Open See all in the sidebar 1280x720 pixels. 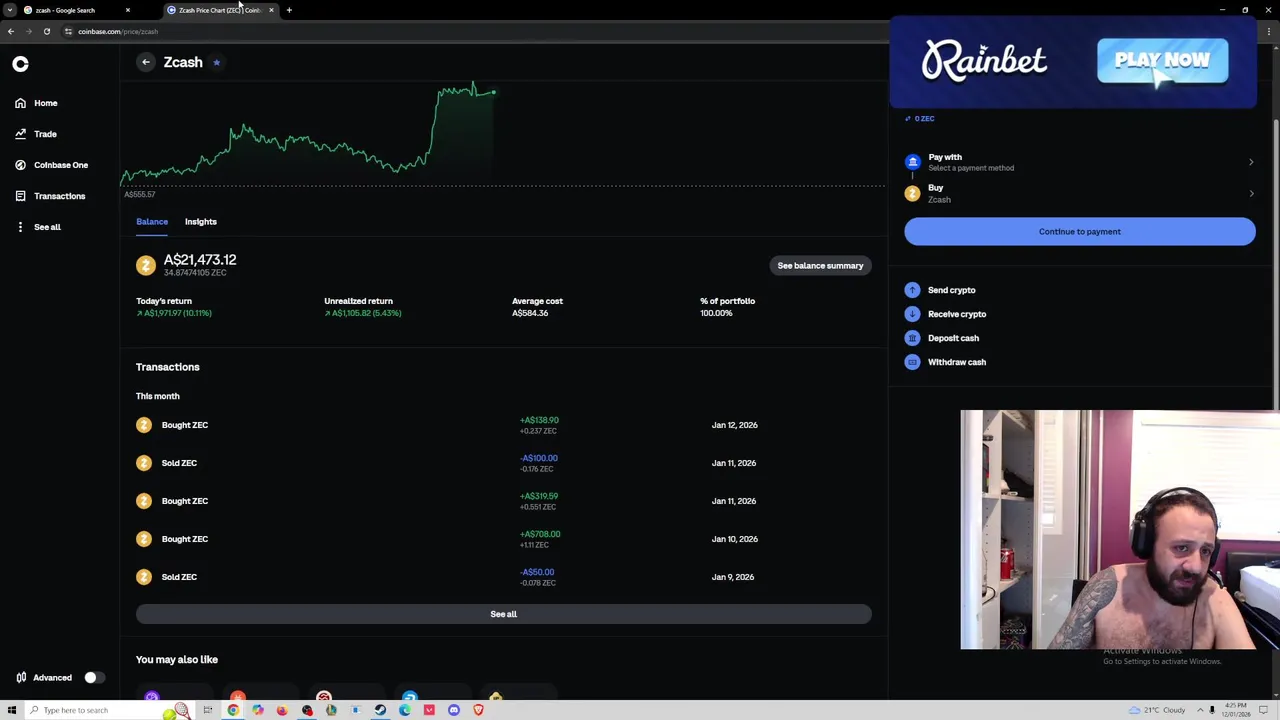pos(38,227)
